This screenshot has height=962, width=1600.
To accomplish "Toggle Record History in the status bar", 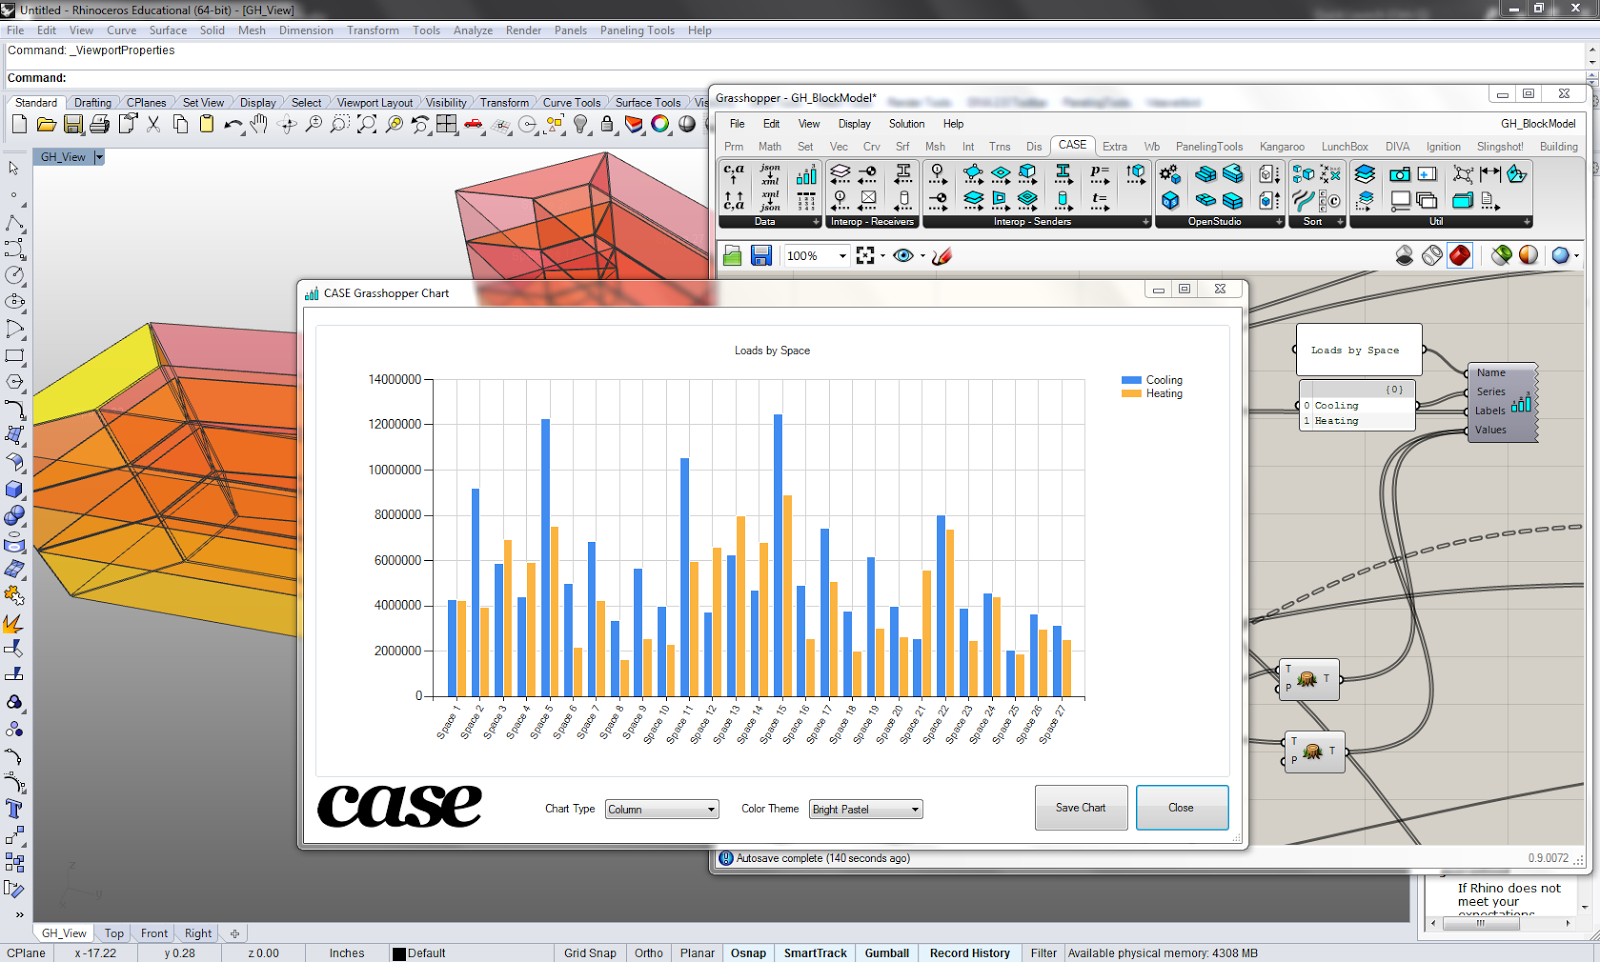I will point(970,953).
